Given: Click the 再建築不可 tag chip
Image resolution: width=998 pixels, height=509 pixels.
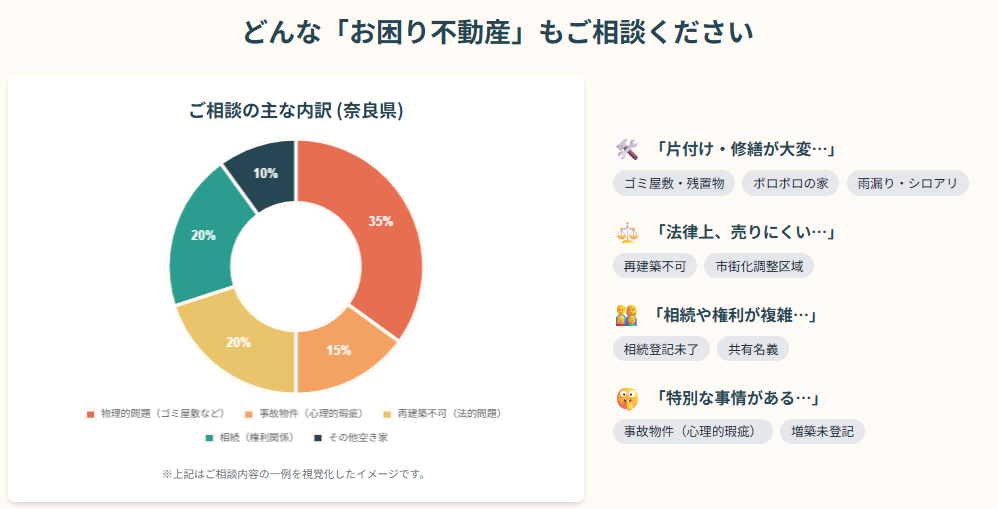Looking at the screenshot, I should (x=654, y=266).
